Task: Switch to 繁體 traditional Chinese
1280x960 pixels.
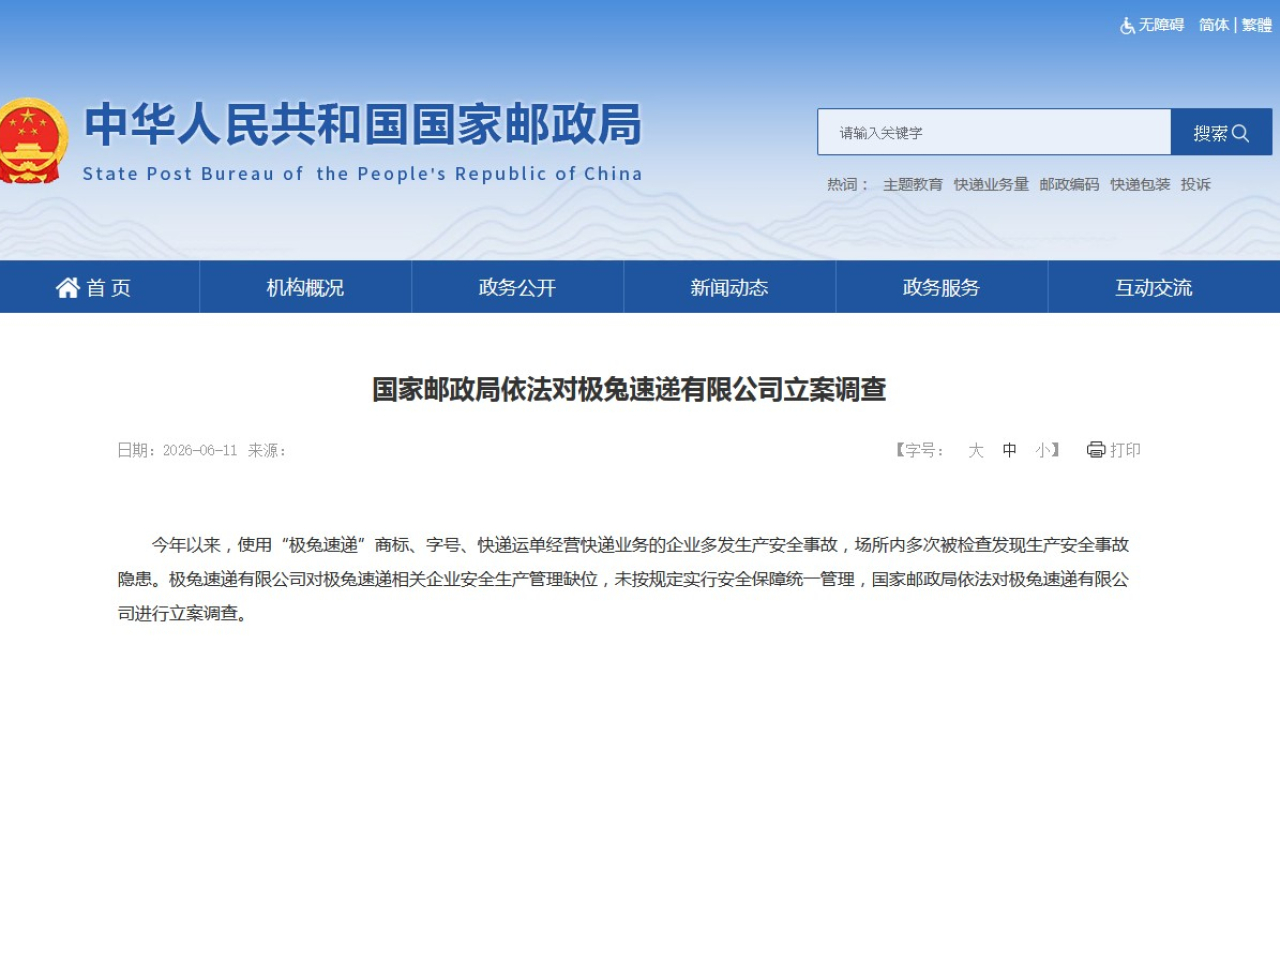Action: (x=1257, y=25)
